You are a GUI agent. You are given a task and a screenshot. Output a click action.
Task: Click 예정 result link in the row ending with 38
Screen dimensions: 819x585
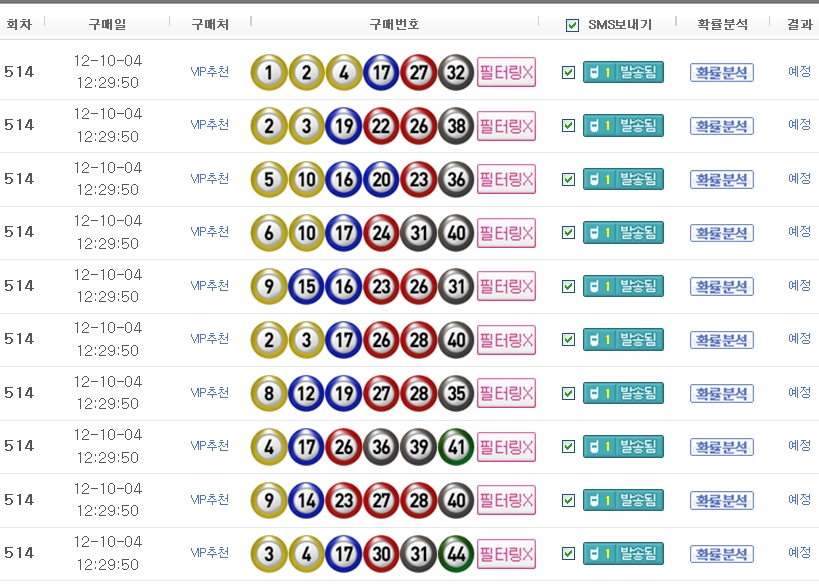(799, 125)
